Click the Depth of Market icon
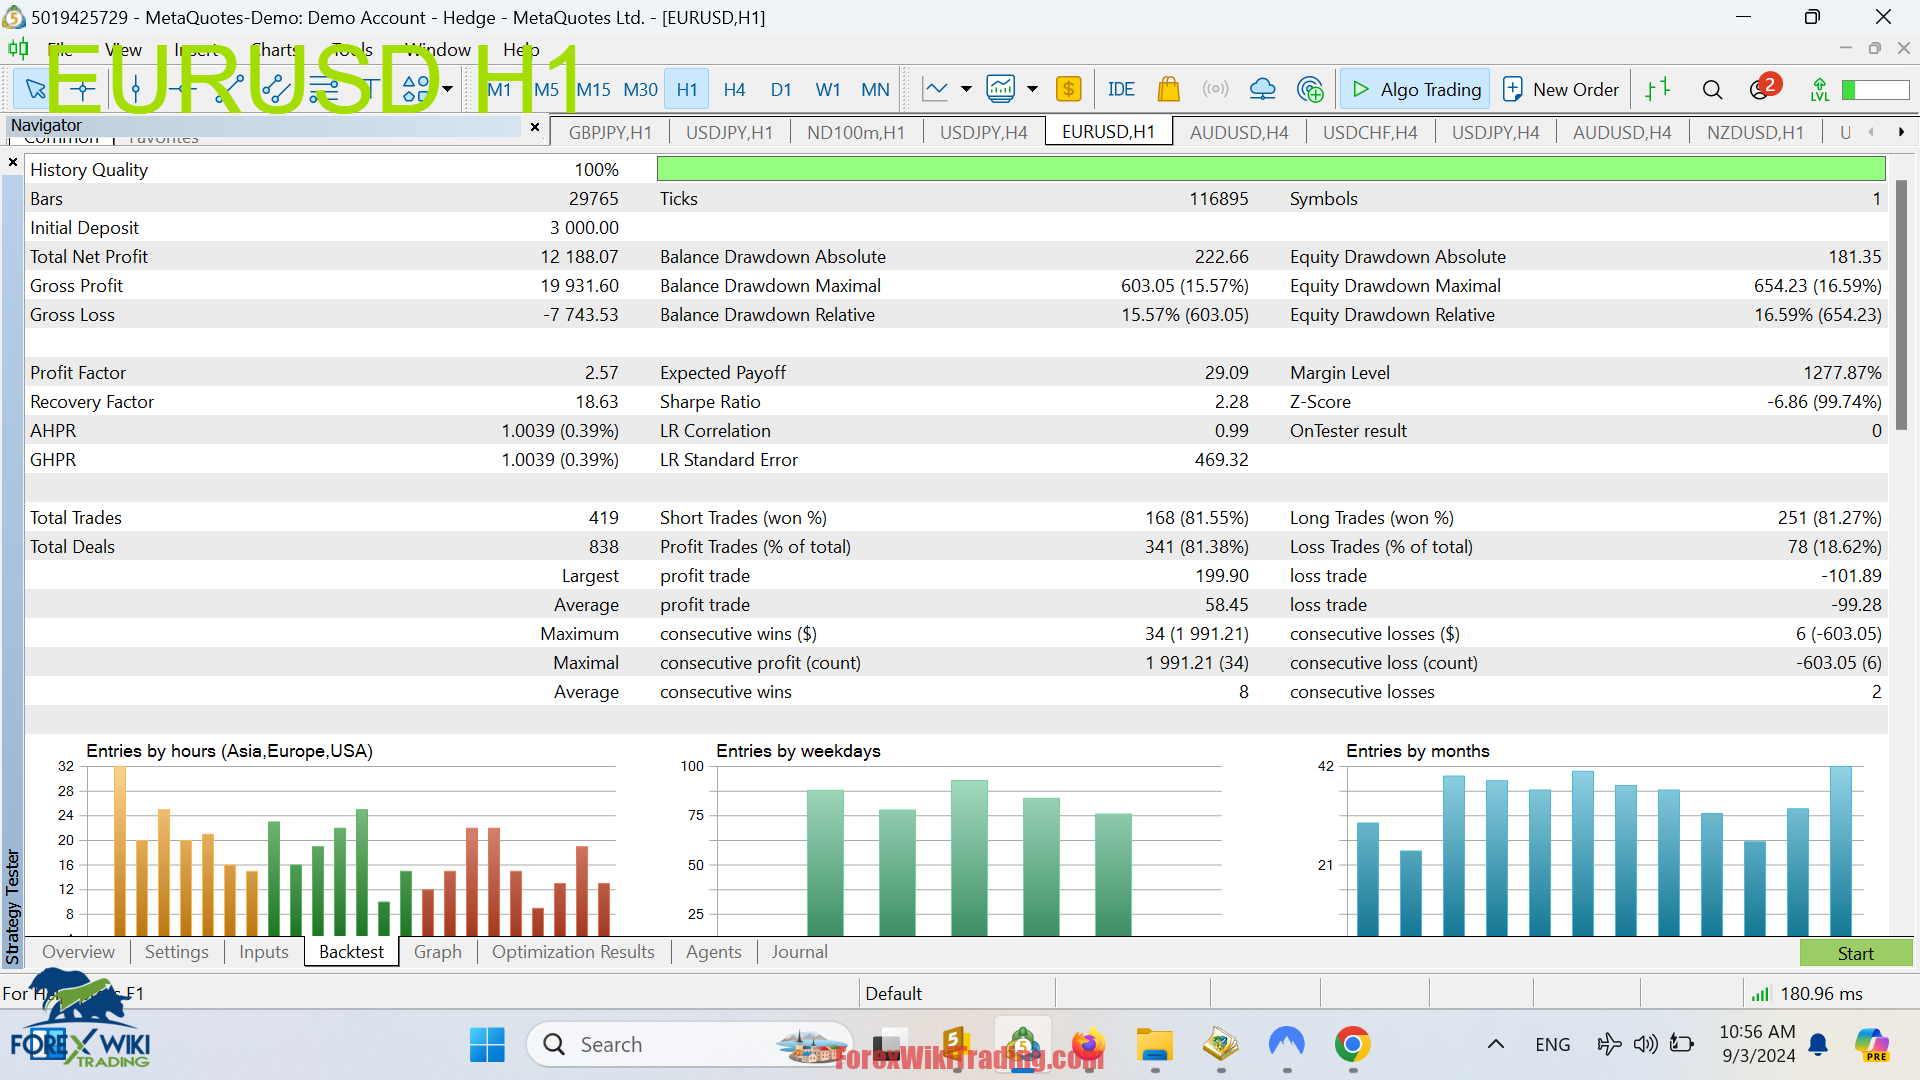This screenshot has width=1920, height=1080. [x=1658, y=90]
